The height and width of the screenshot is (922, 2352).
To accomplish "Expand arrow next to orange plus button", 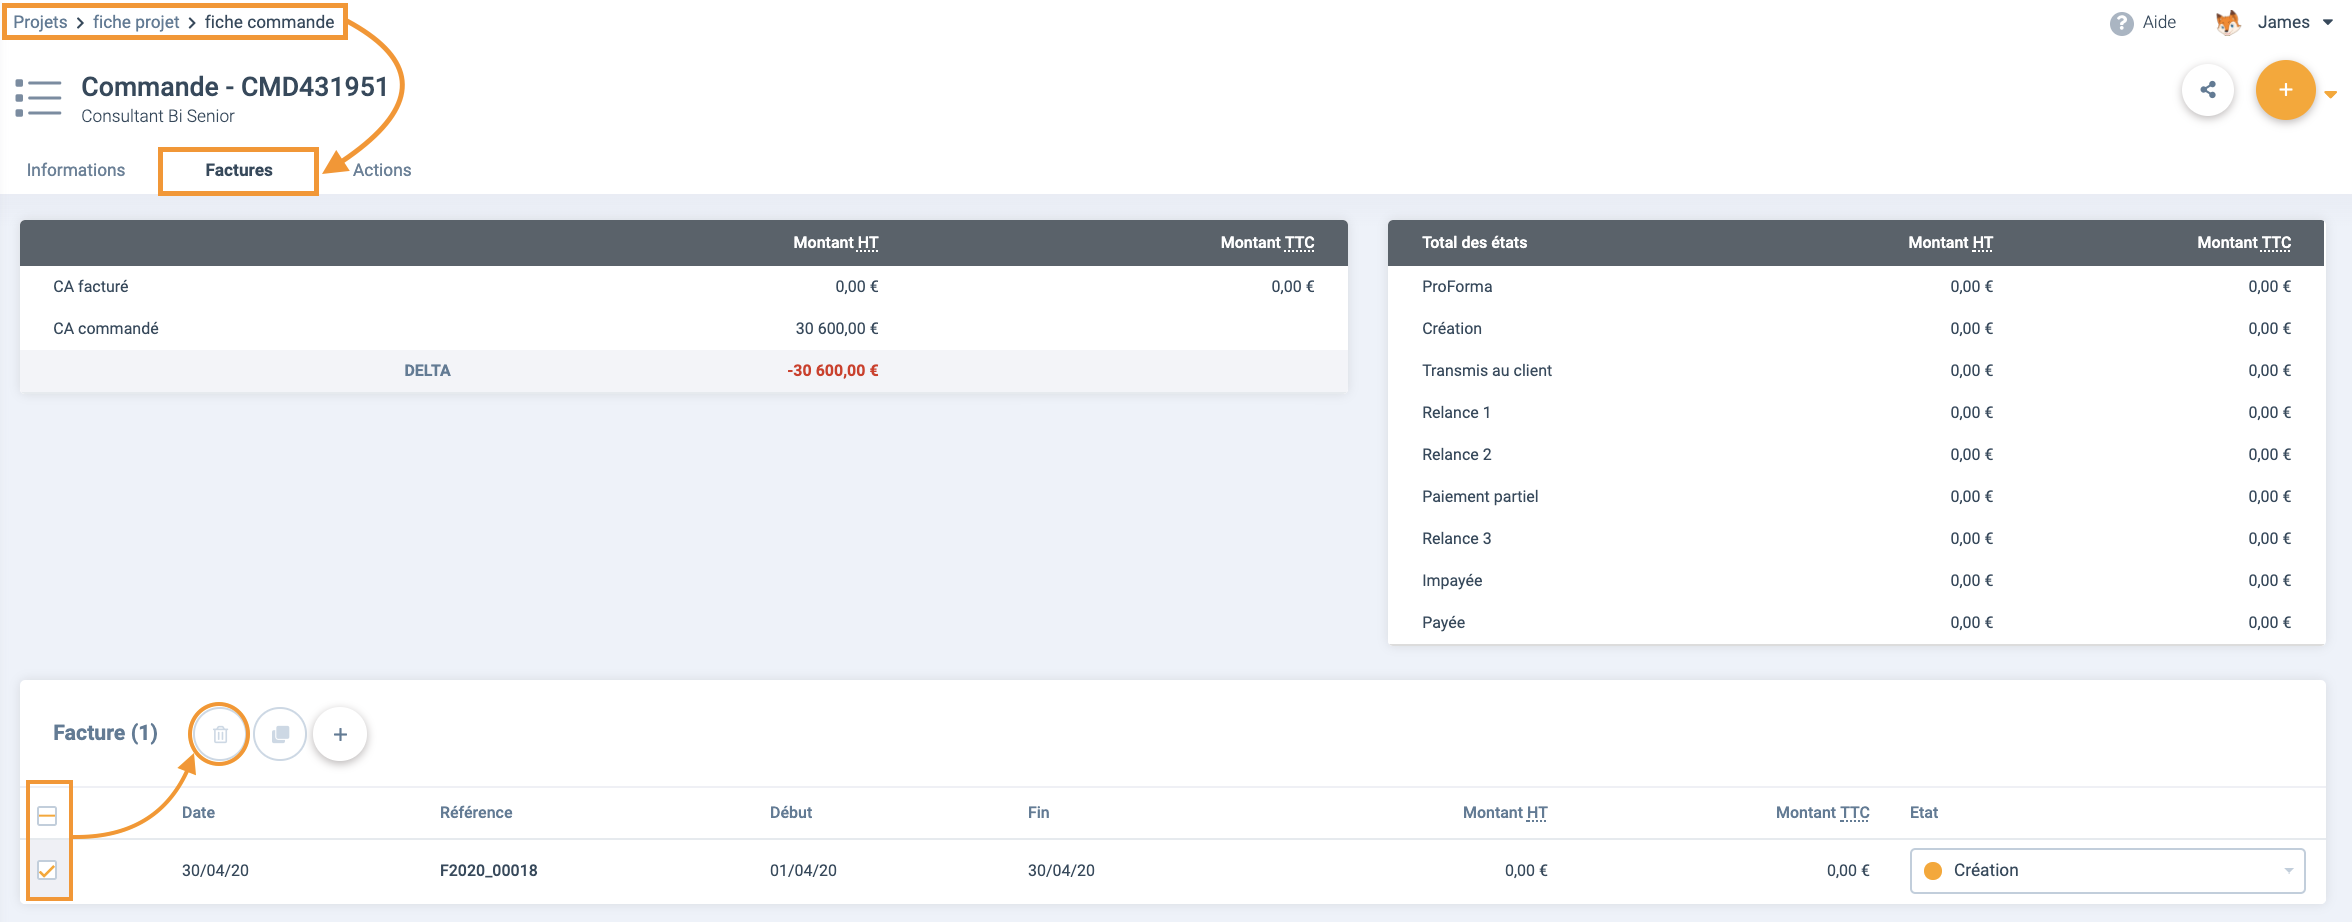I will click(2331, 95).
